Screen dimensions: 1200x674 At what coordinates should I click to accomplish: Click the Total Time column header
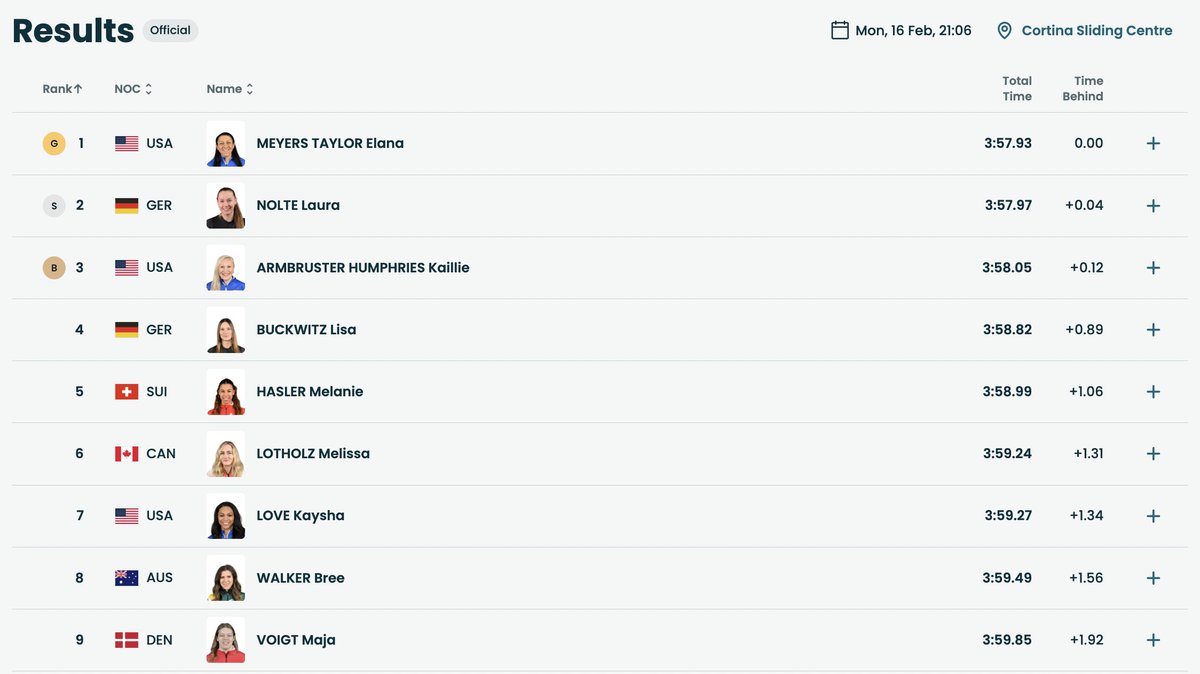1017,89
